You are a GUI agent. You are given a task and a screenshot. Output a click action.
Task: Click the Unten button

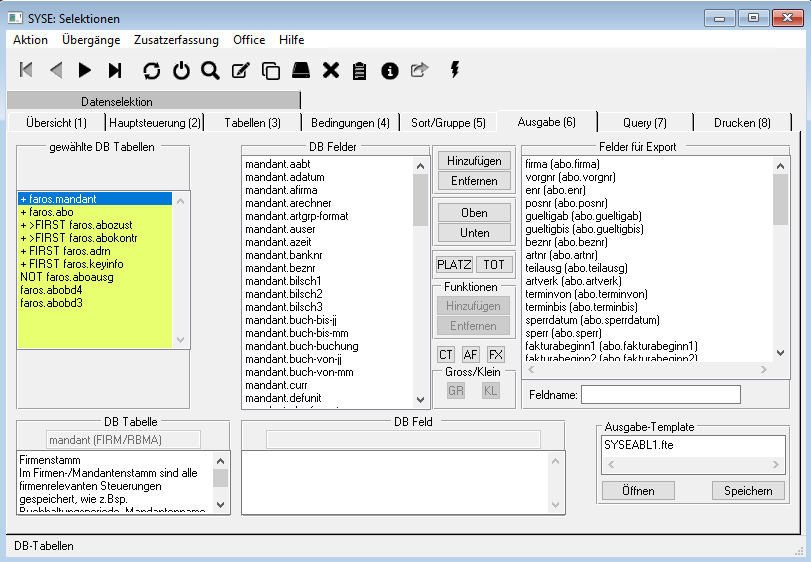coord(474,233)
